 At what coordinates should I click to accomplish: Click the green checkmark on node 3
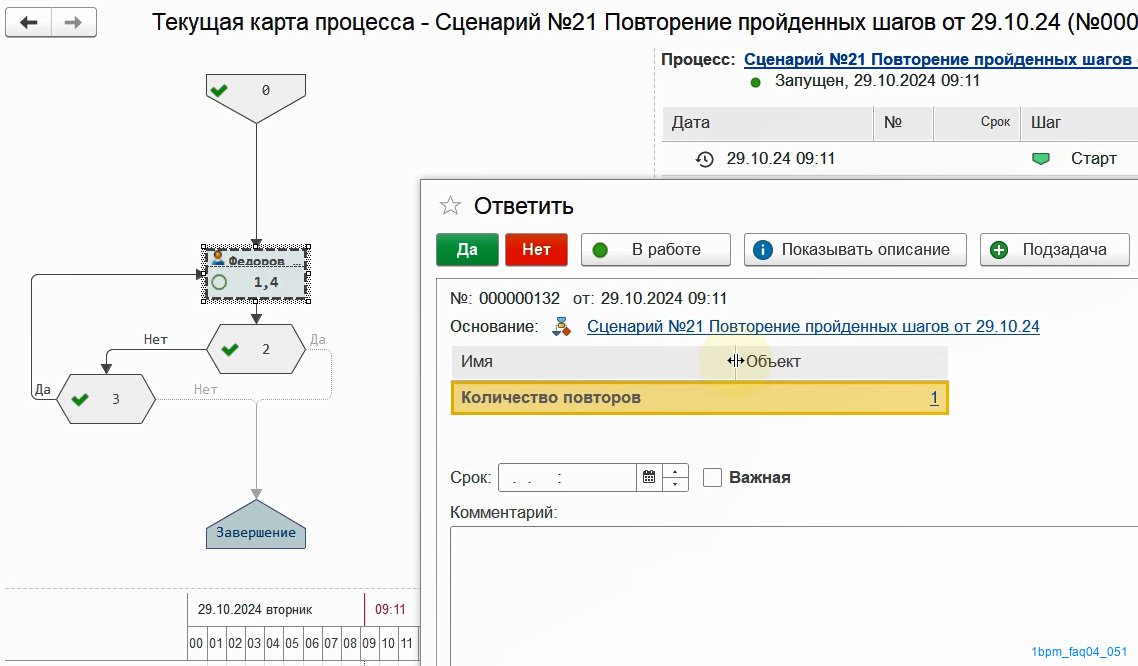click(x=80, y=399)
